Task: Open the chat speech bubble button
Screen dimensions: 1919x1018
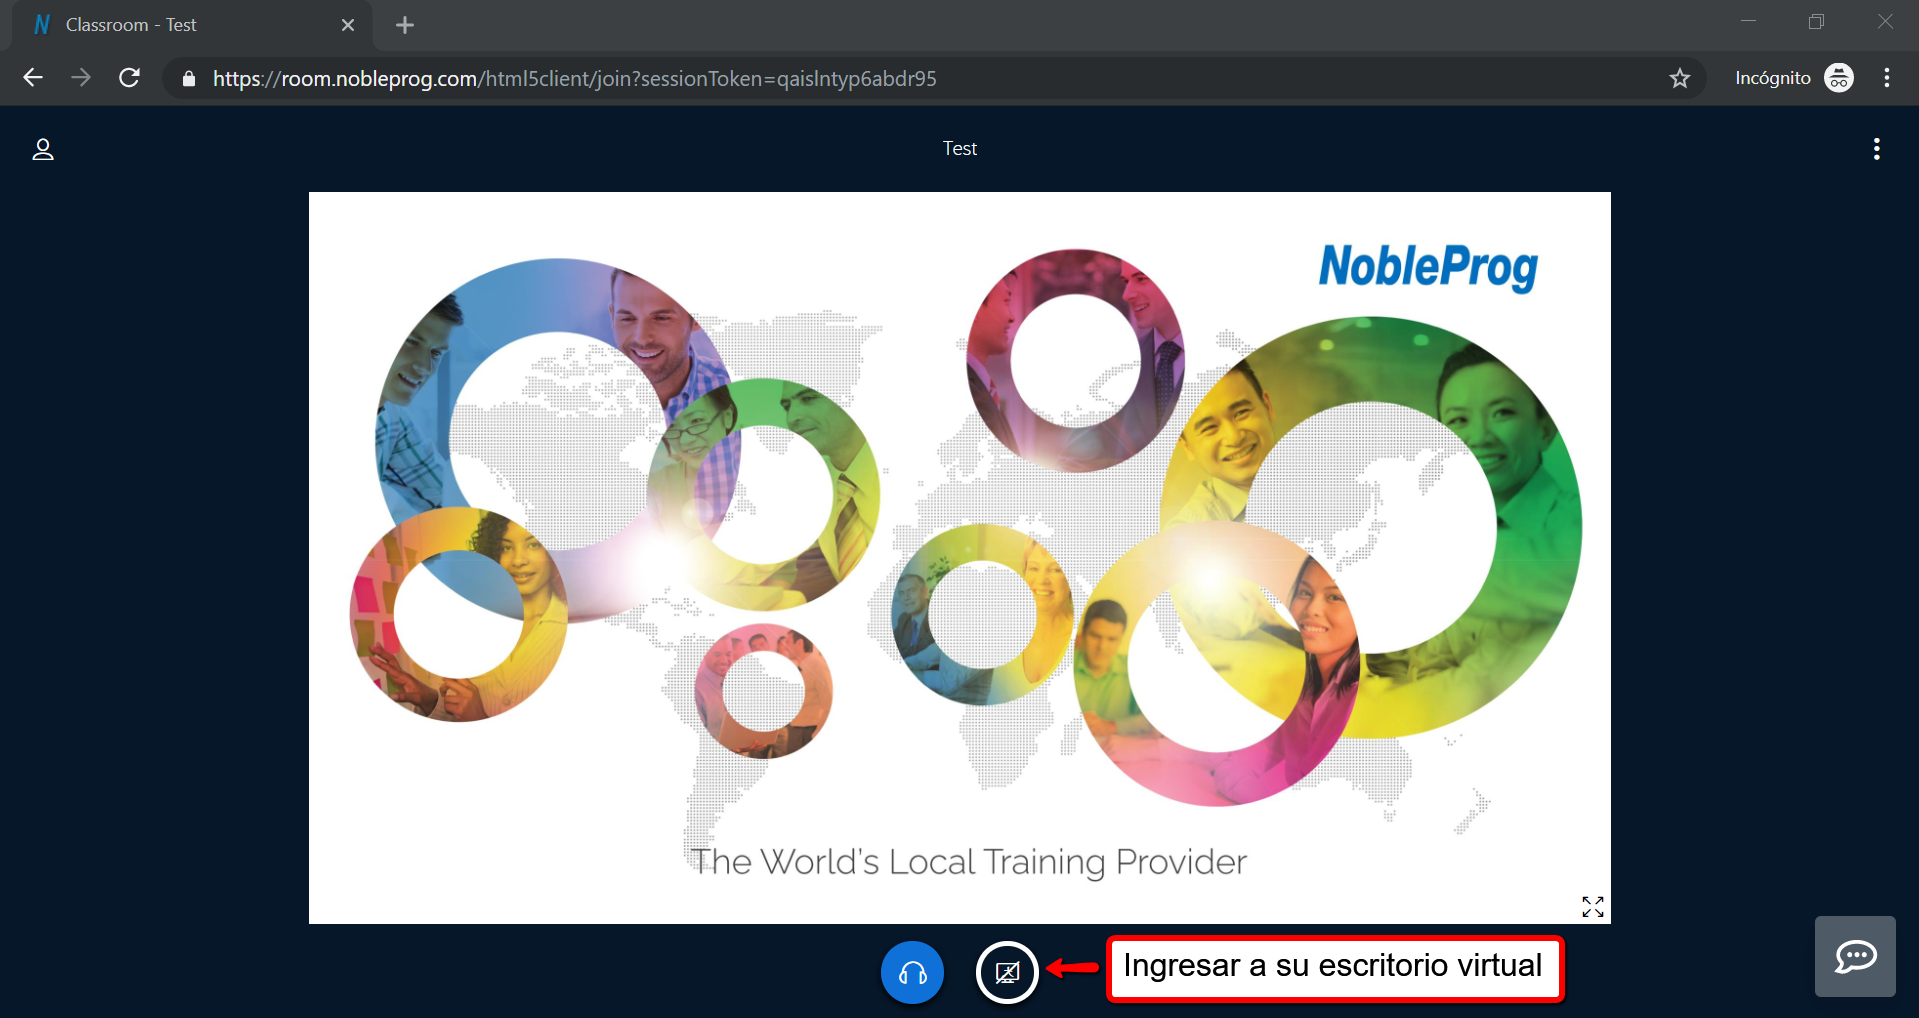Action: pyautogui.click(x=1855, y=957)
